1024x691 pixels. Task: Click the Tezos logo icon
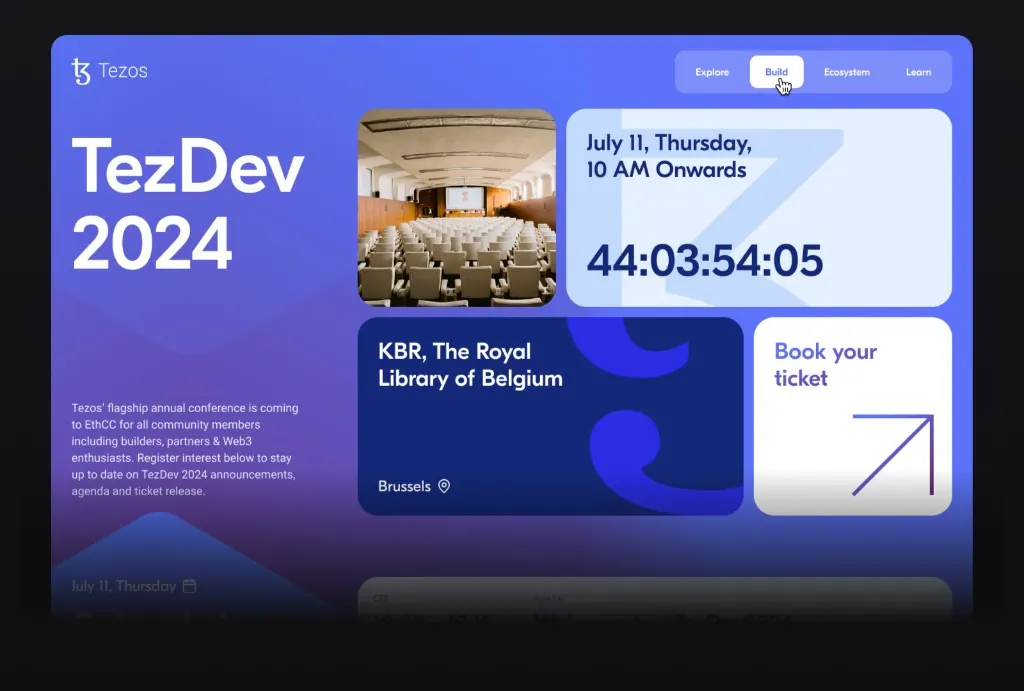click(81, 71)
